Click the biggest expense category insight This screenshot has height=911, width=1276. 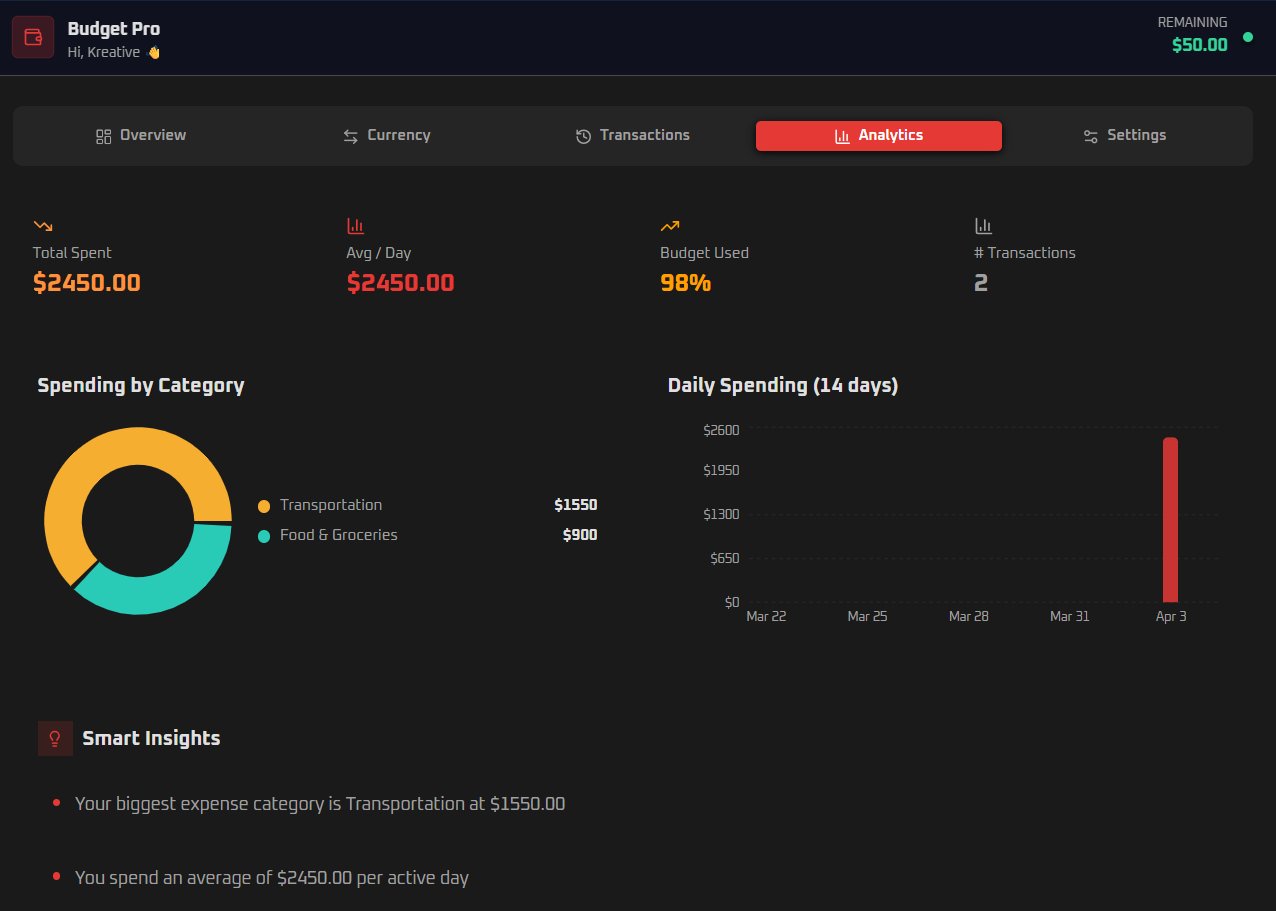[320, 804]
